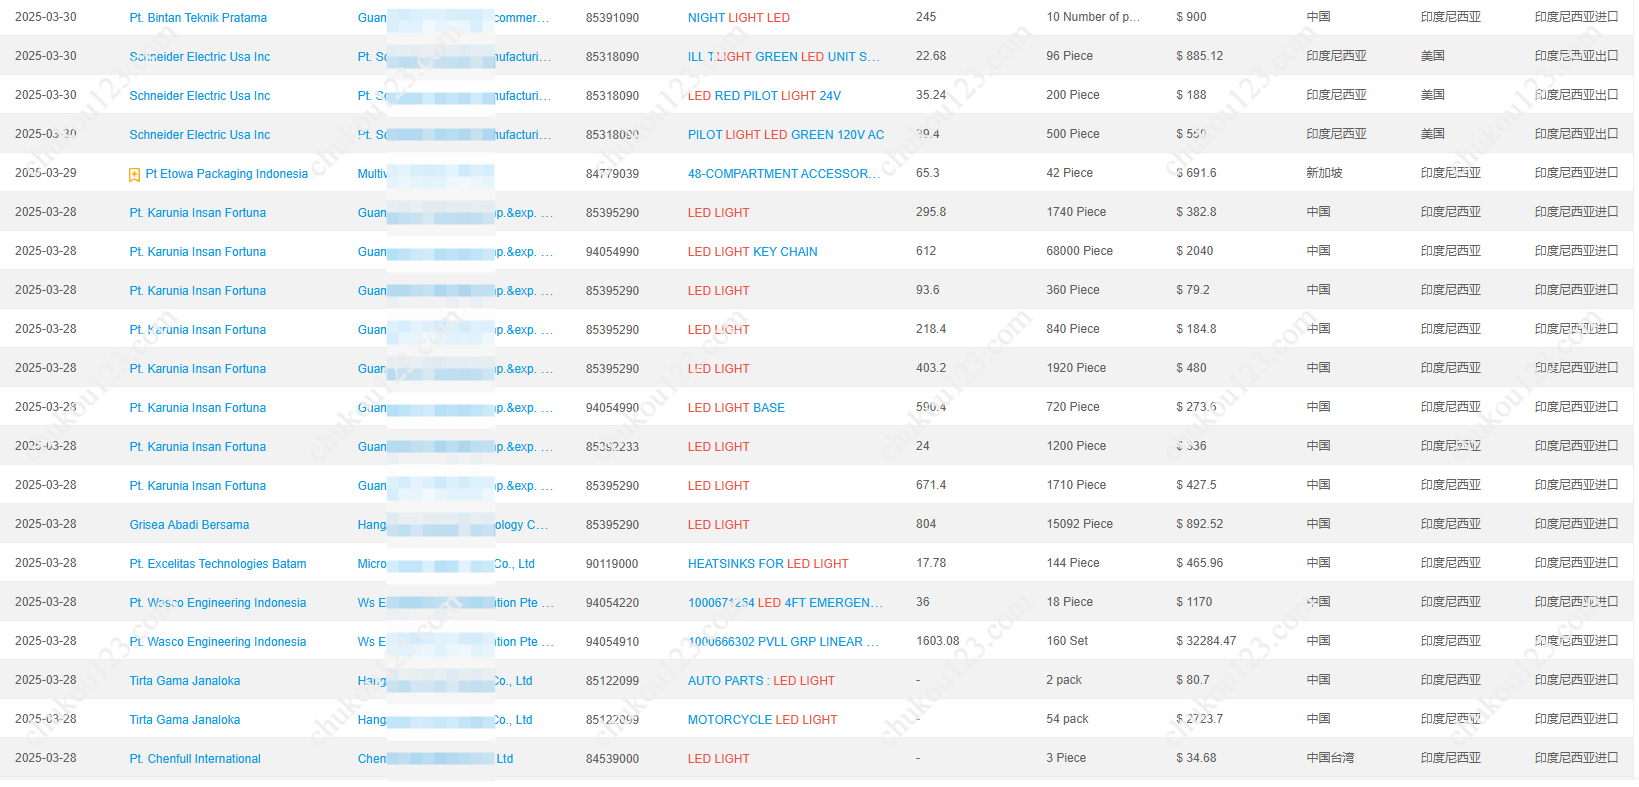Image resolution: width=1639 pixels, height=787 pixels.
Task: Open the HEATSINKS FOR LED LIGHT product link
Action: coord(768,564)
